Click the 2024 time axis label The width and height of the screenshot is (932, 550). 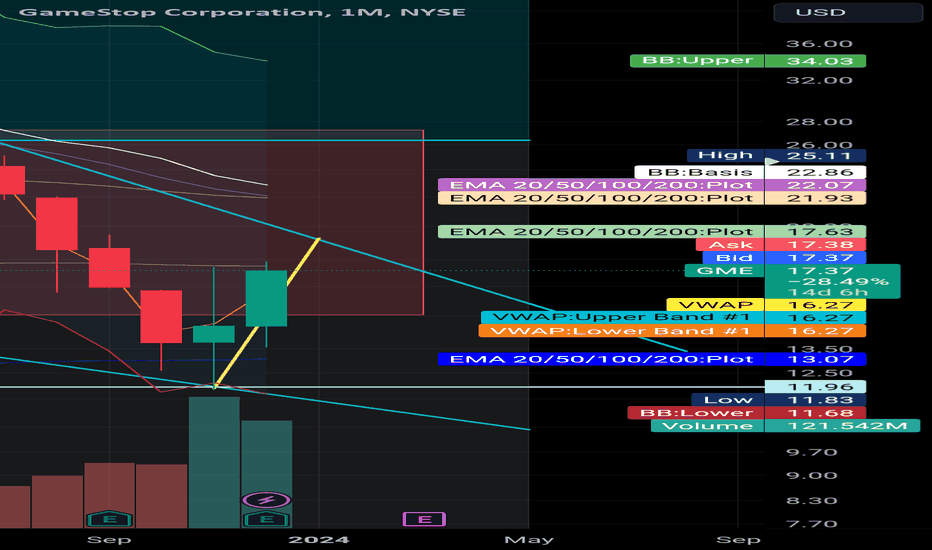point(319,540)
